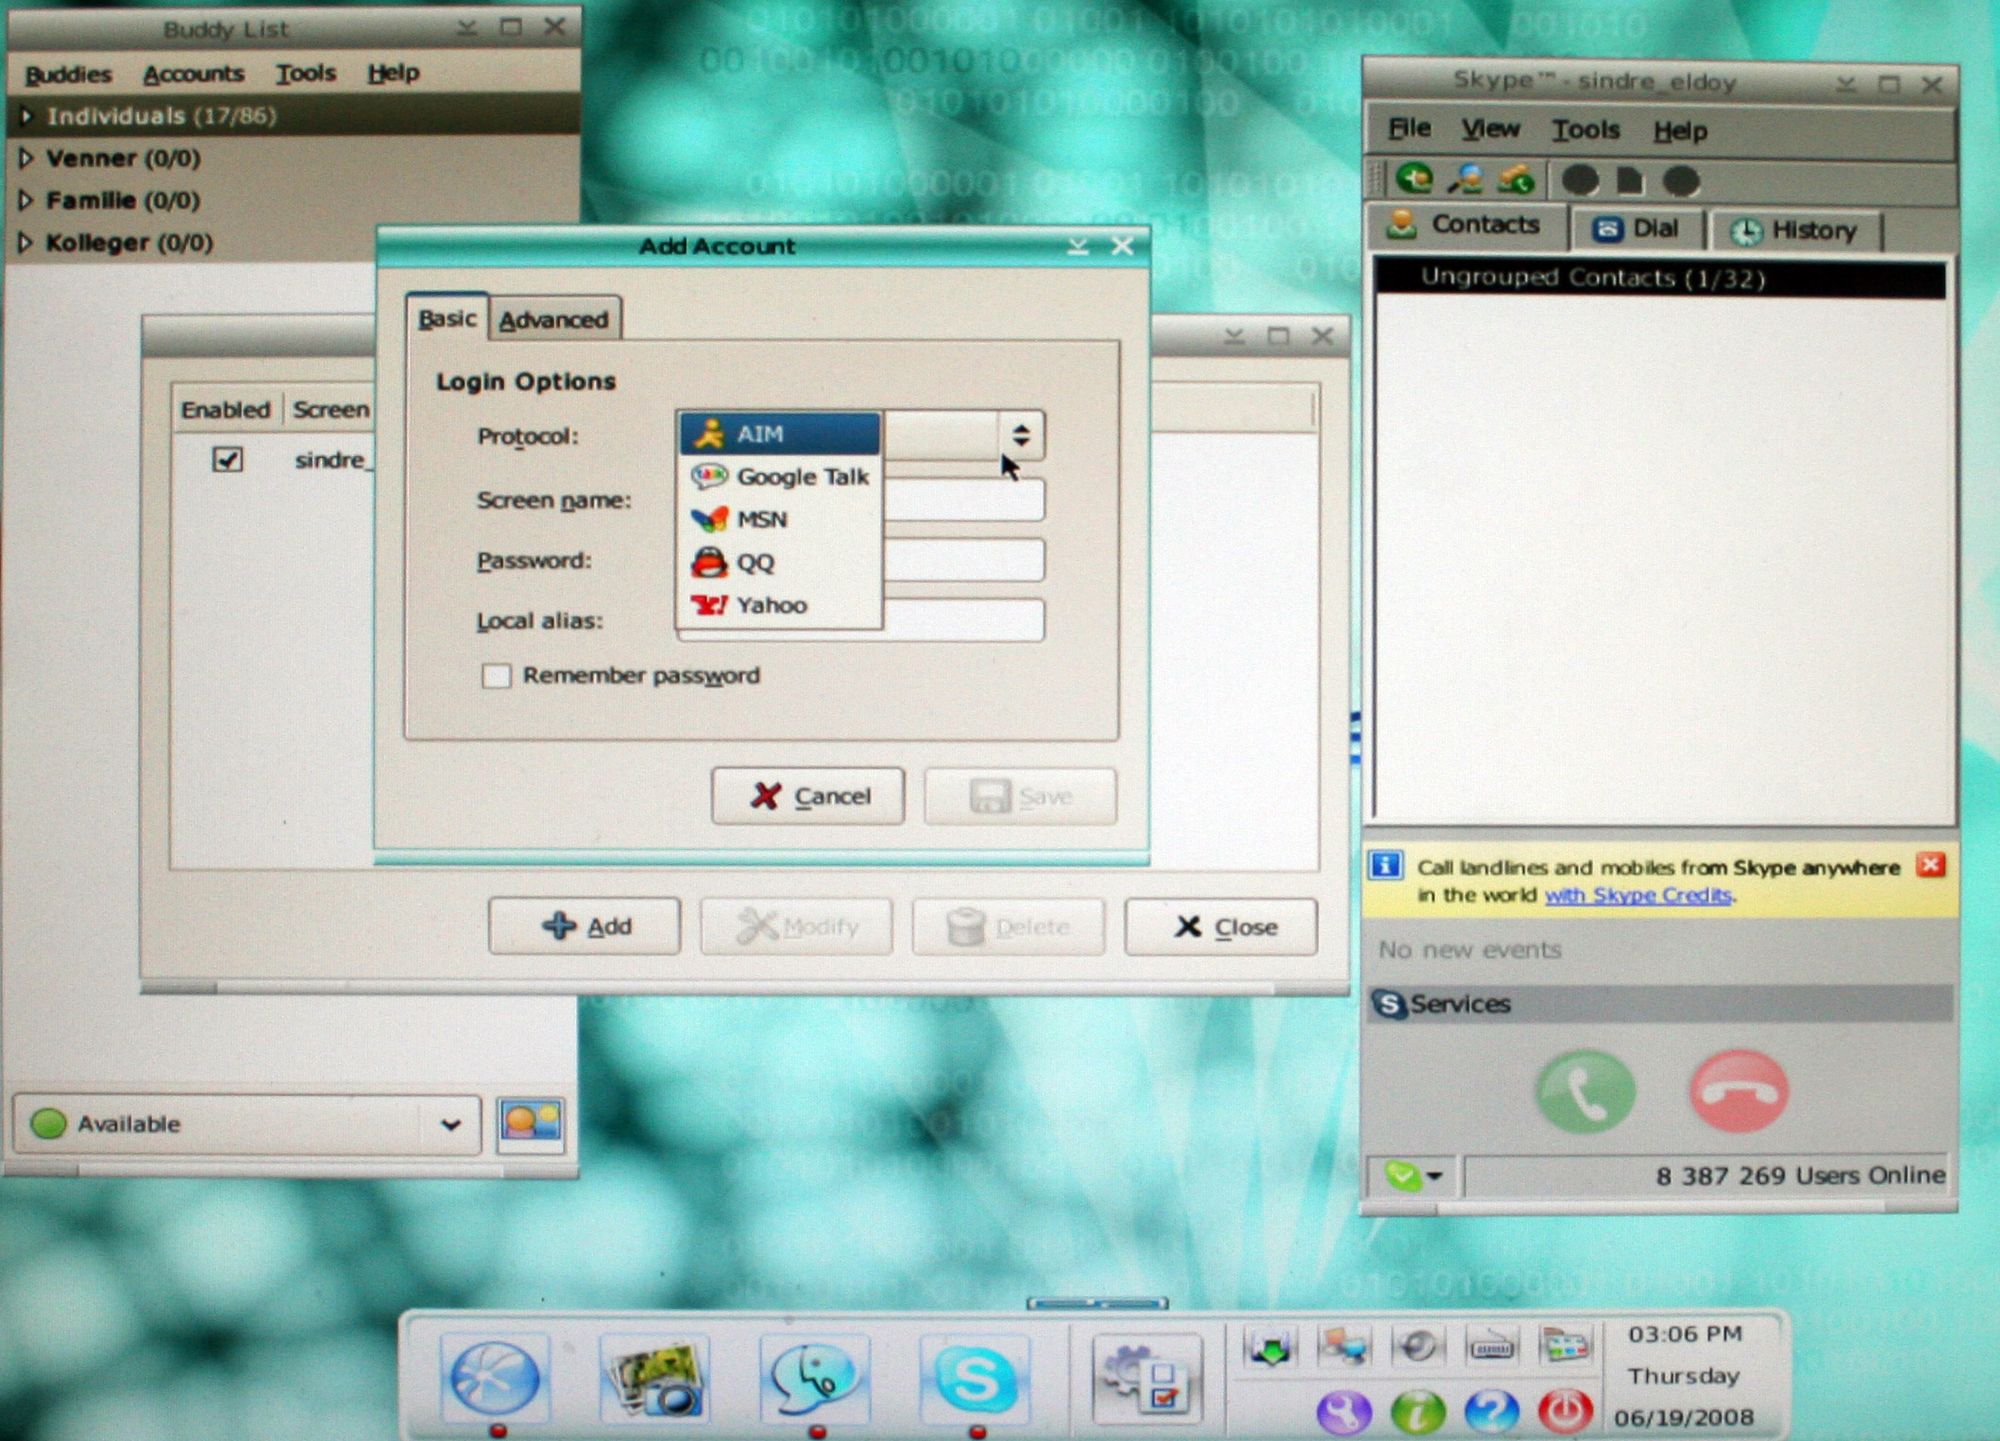This screenshot has height=1441, width=2000.
Task: Click the conference call icon in Skype toolbar
Action: click(x=1518, y=181)
